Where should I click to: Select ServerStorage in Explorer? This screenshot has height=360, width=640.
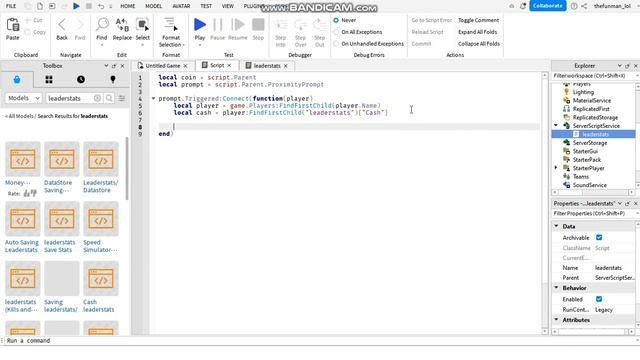click(589, 143)
